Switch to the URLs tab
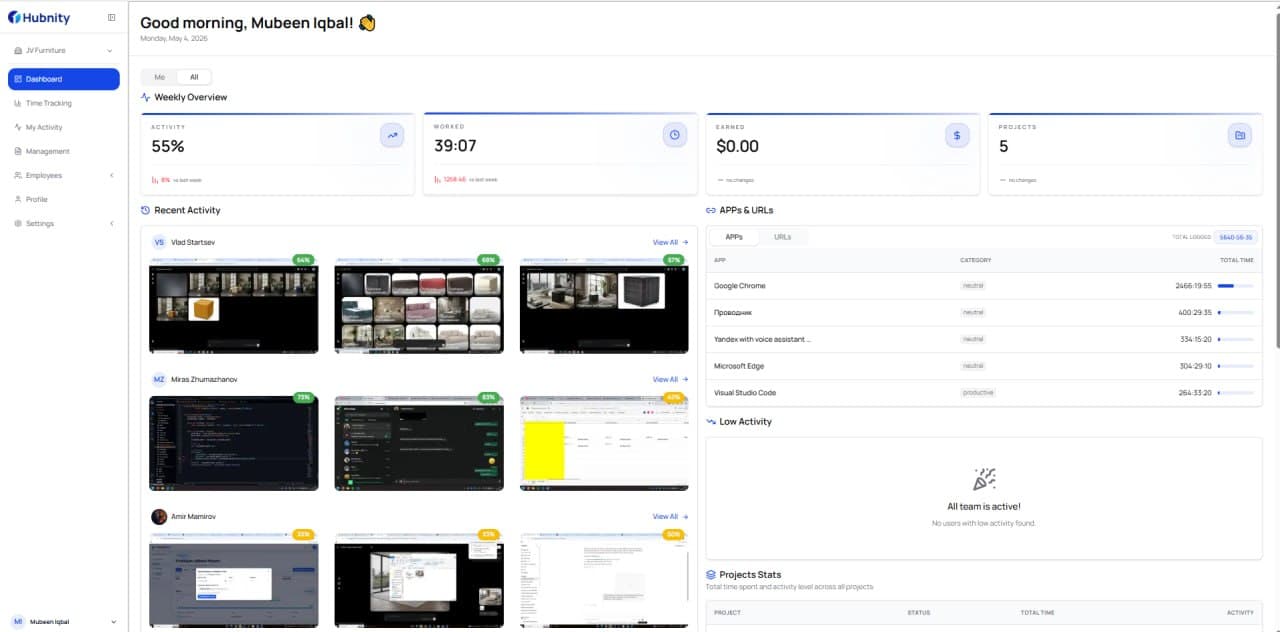 coord(783,237)
